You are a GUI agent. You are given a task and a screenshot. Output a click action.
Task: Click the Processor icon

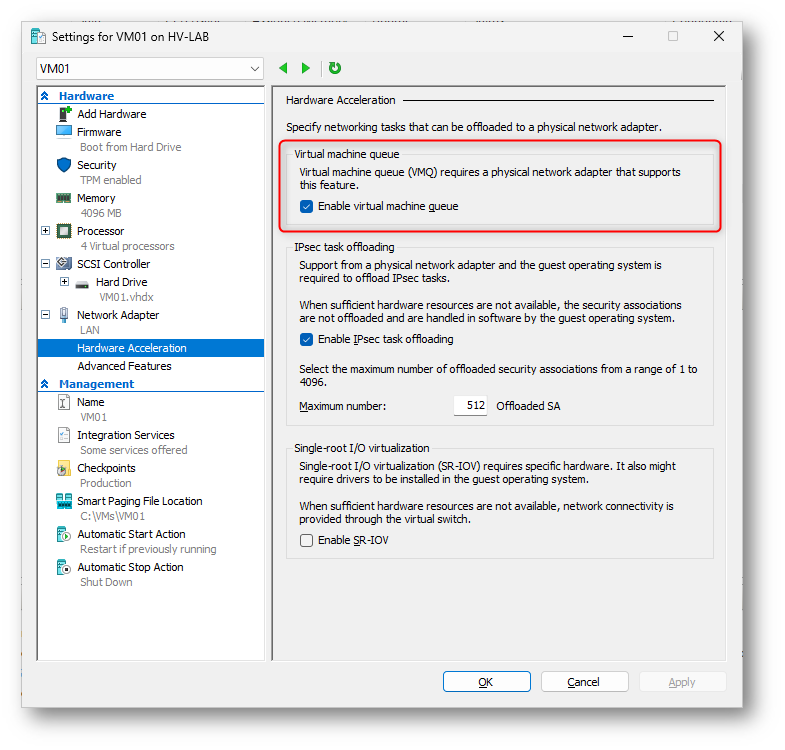click(64, 231)
